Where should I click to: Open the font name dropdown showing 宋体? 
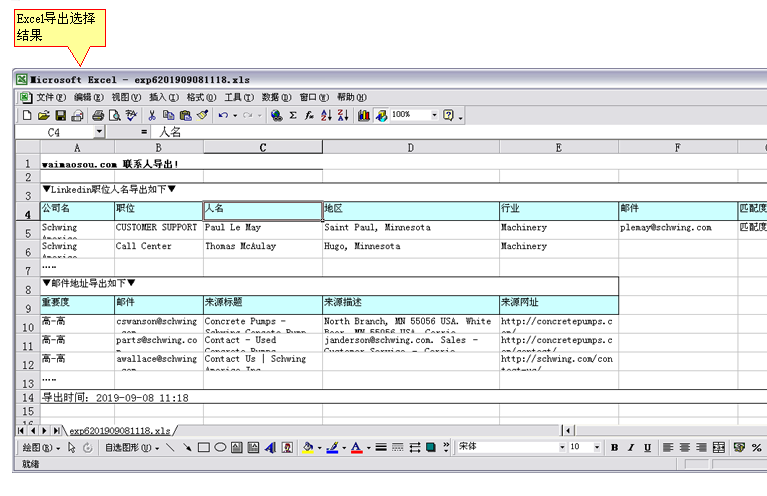tap(562, 447)
